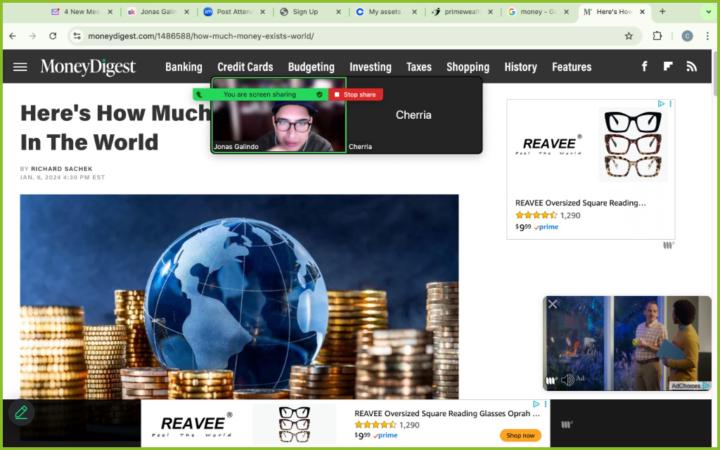720x450 pixels.
Task: Go back to the previous page
Action: [x=12, y=36]
